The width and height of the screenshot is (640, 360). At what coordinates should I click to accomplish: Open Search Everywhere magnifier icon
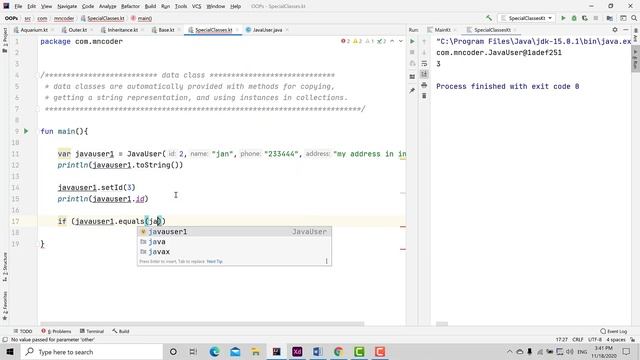pyautogui.click(x=634, y=18)
